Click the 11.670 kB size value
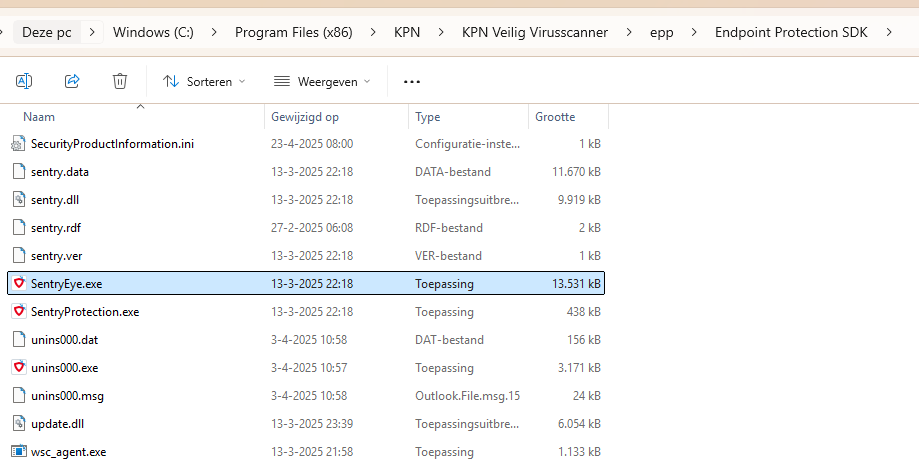Image resolution: width=919 pixels, height=465 pixels. [x=576, y=172]
